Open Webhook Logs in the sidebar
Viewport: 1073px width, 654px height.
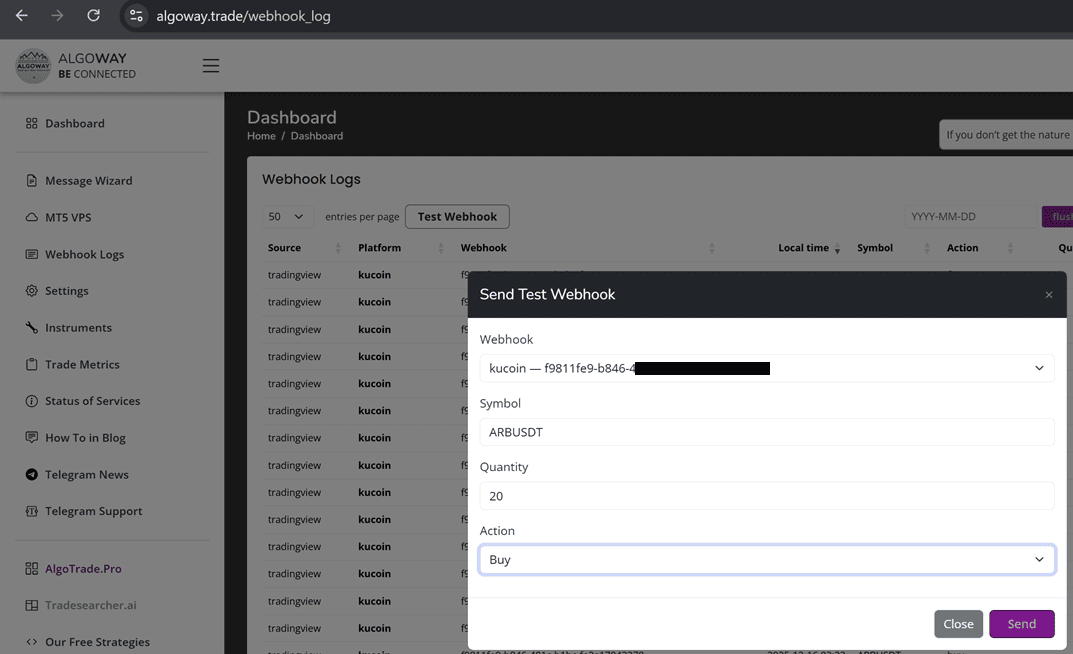pos(85,254)
